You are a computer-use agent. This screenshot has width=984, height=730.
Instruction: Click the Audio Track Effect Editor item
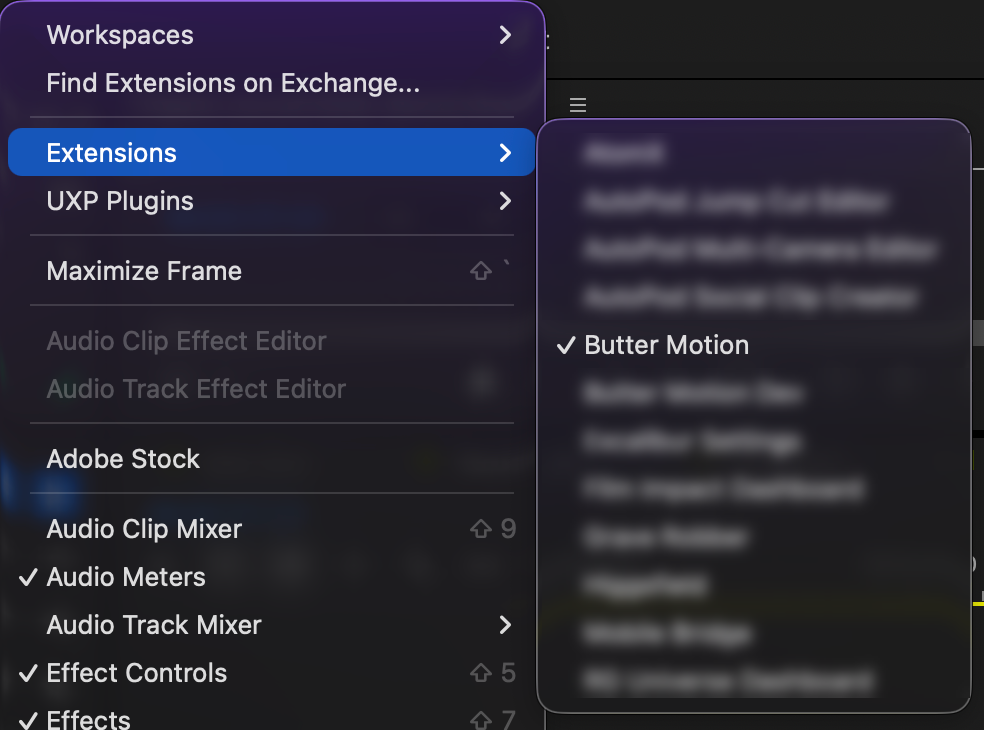tap(271, 389)
